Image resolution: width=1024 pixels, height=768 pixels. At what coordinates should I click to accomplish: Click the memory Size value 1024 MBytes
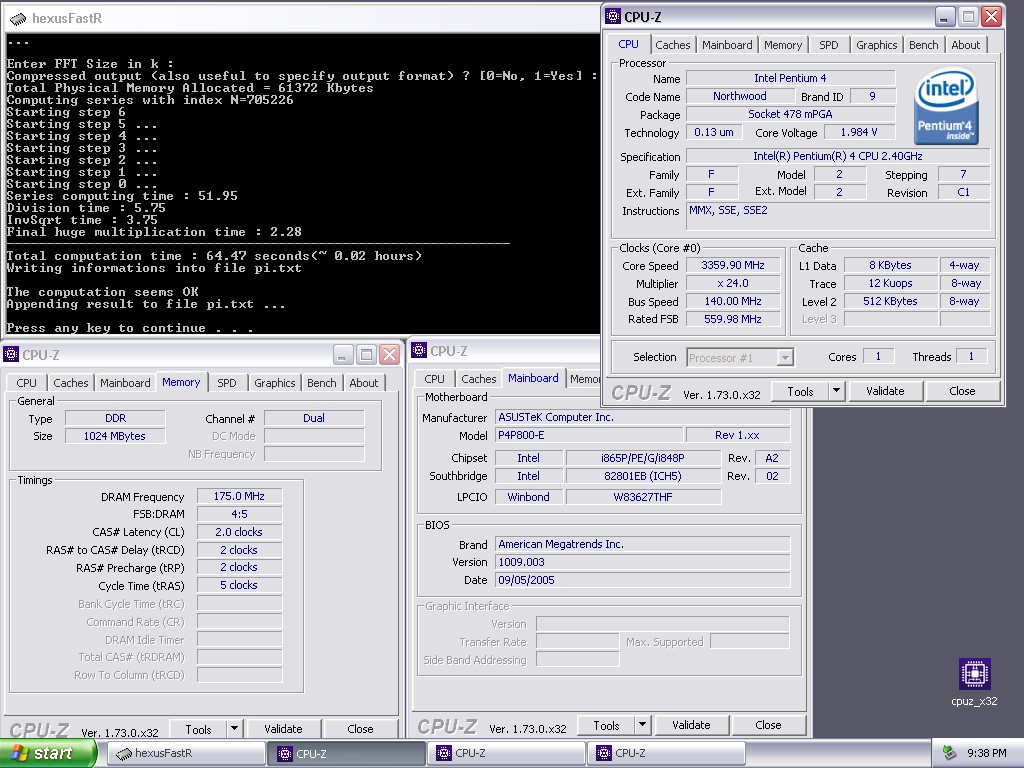tap(115, 436)
